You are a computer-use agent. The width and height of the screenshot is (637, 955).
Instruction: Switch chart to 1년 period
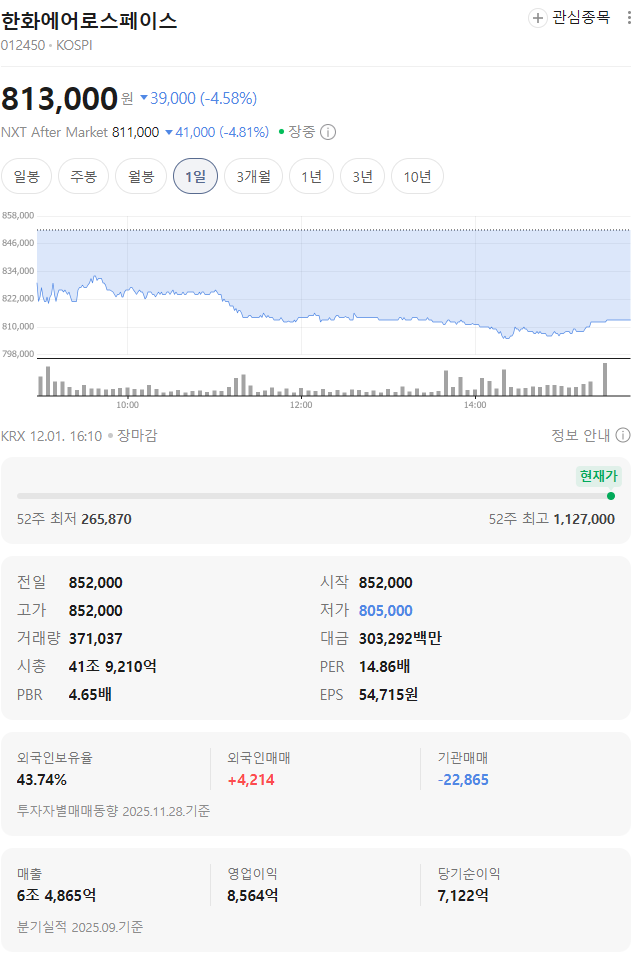[311, 177]
